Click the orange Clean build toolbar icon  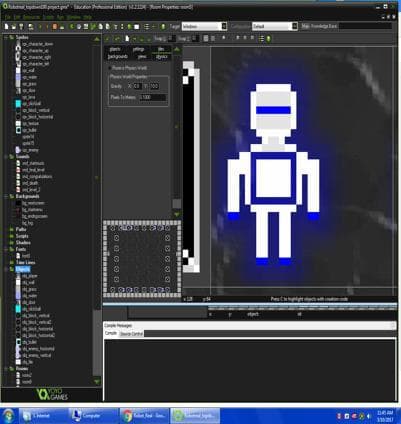pos(54,27)
